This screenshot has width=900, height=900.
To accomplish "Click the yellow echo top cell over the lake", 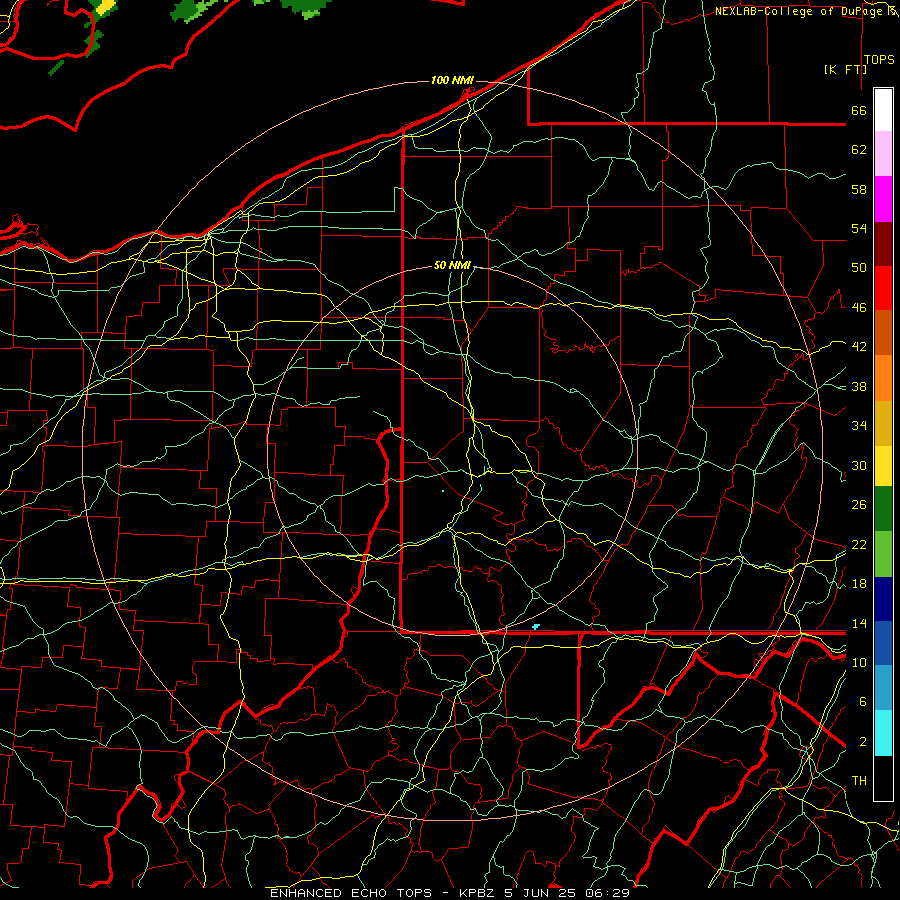I will click(x=105, y=7).
